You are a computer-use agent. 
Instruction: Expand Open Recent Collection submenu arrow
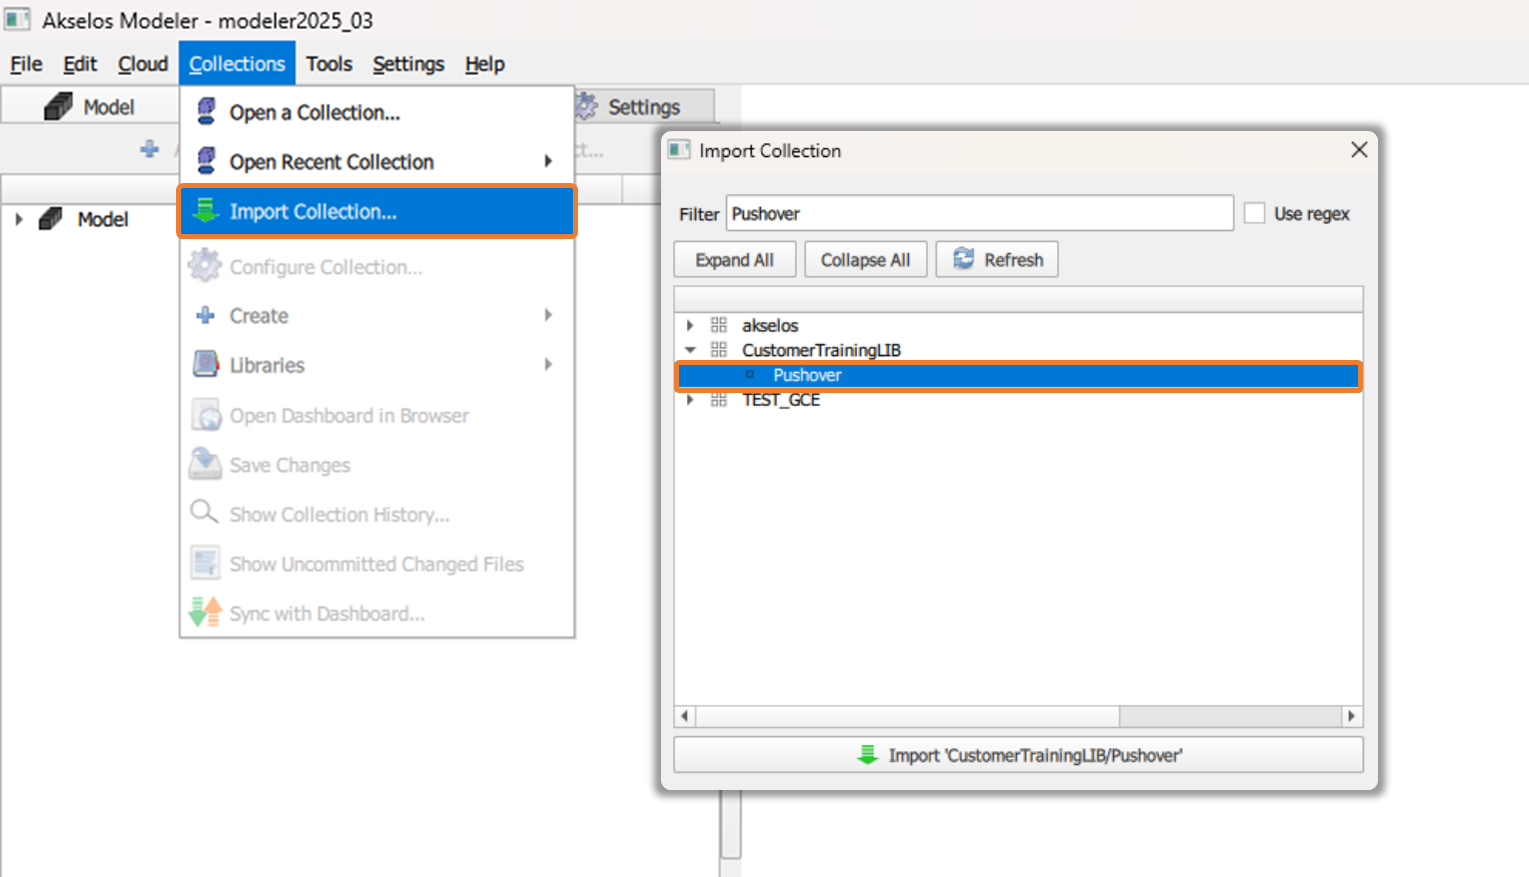(548, 161)
